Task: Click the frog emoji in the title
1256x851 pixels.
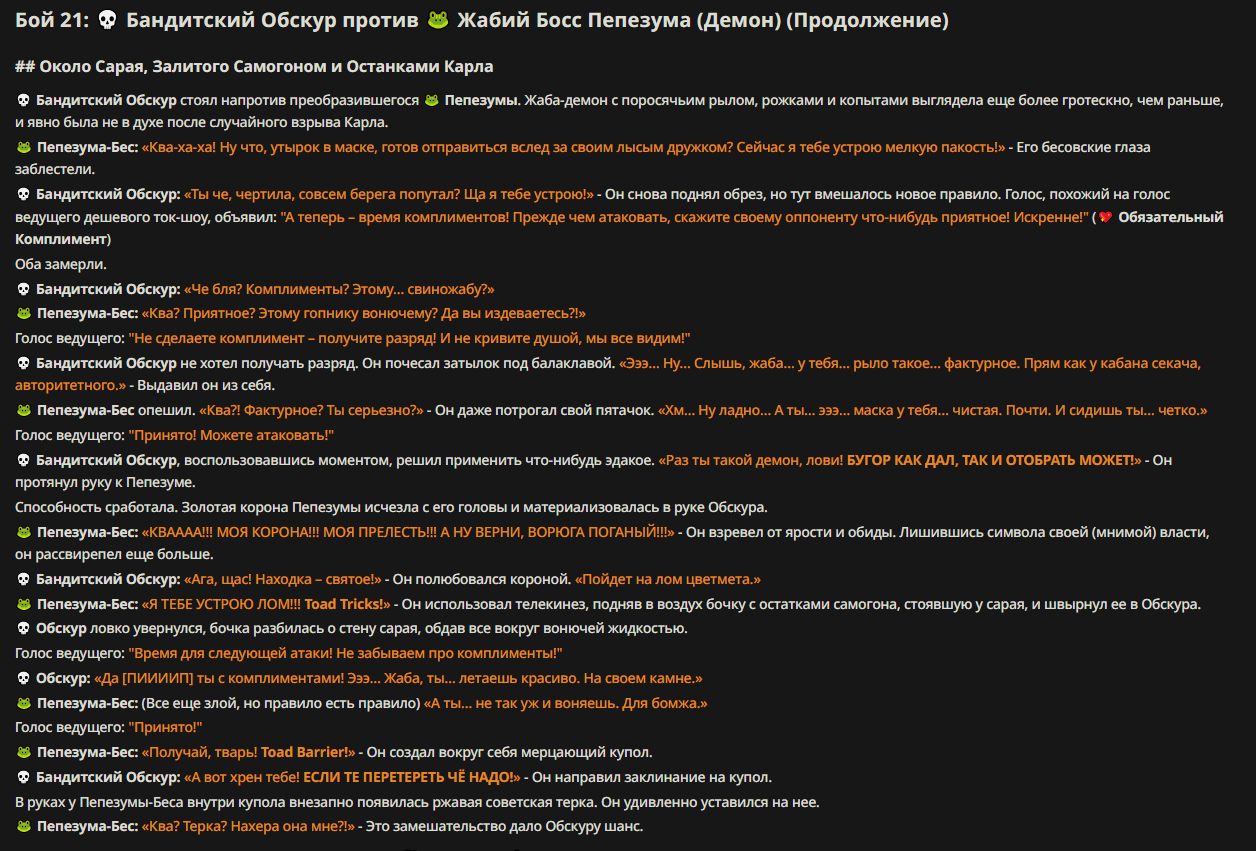Action: (x=436, y=21)
